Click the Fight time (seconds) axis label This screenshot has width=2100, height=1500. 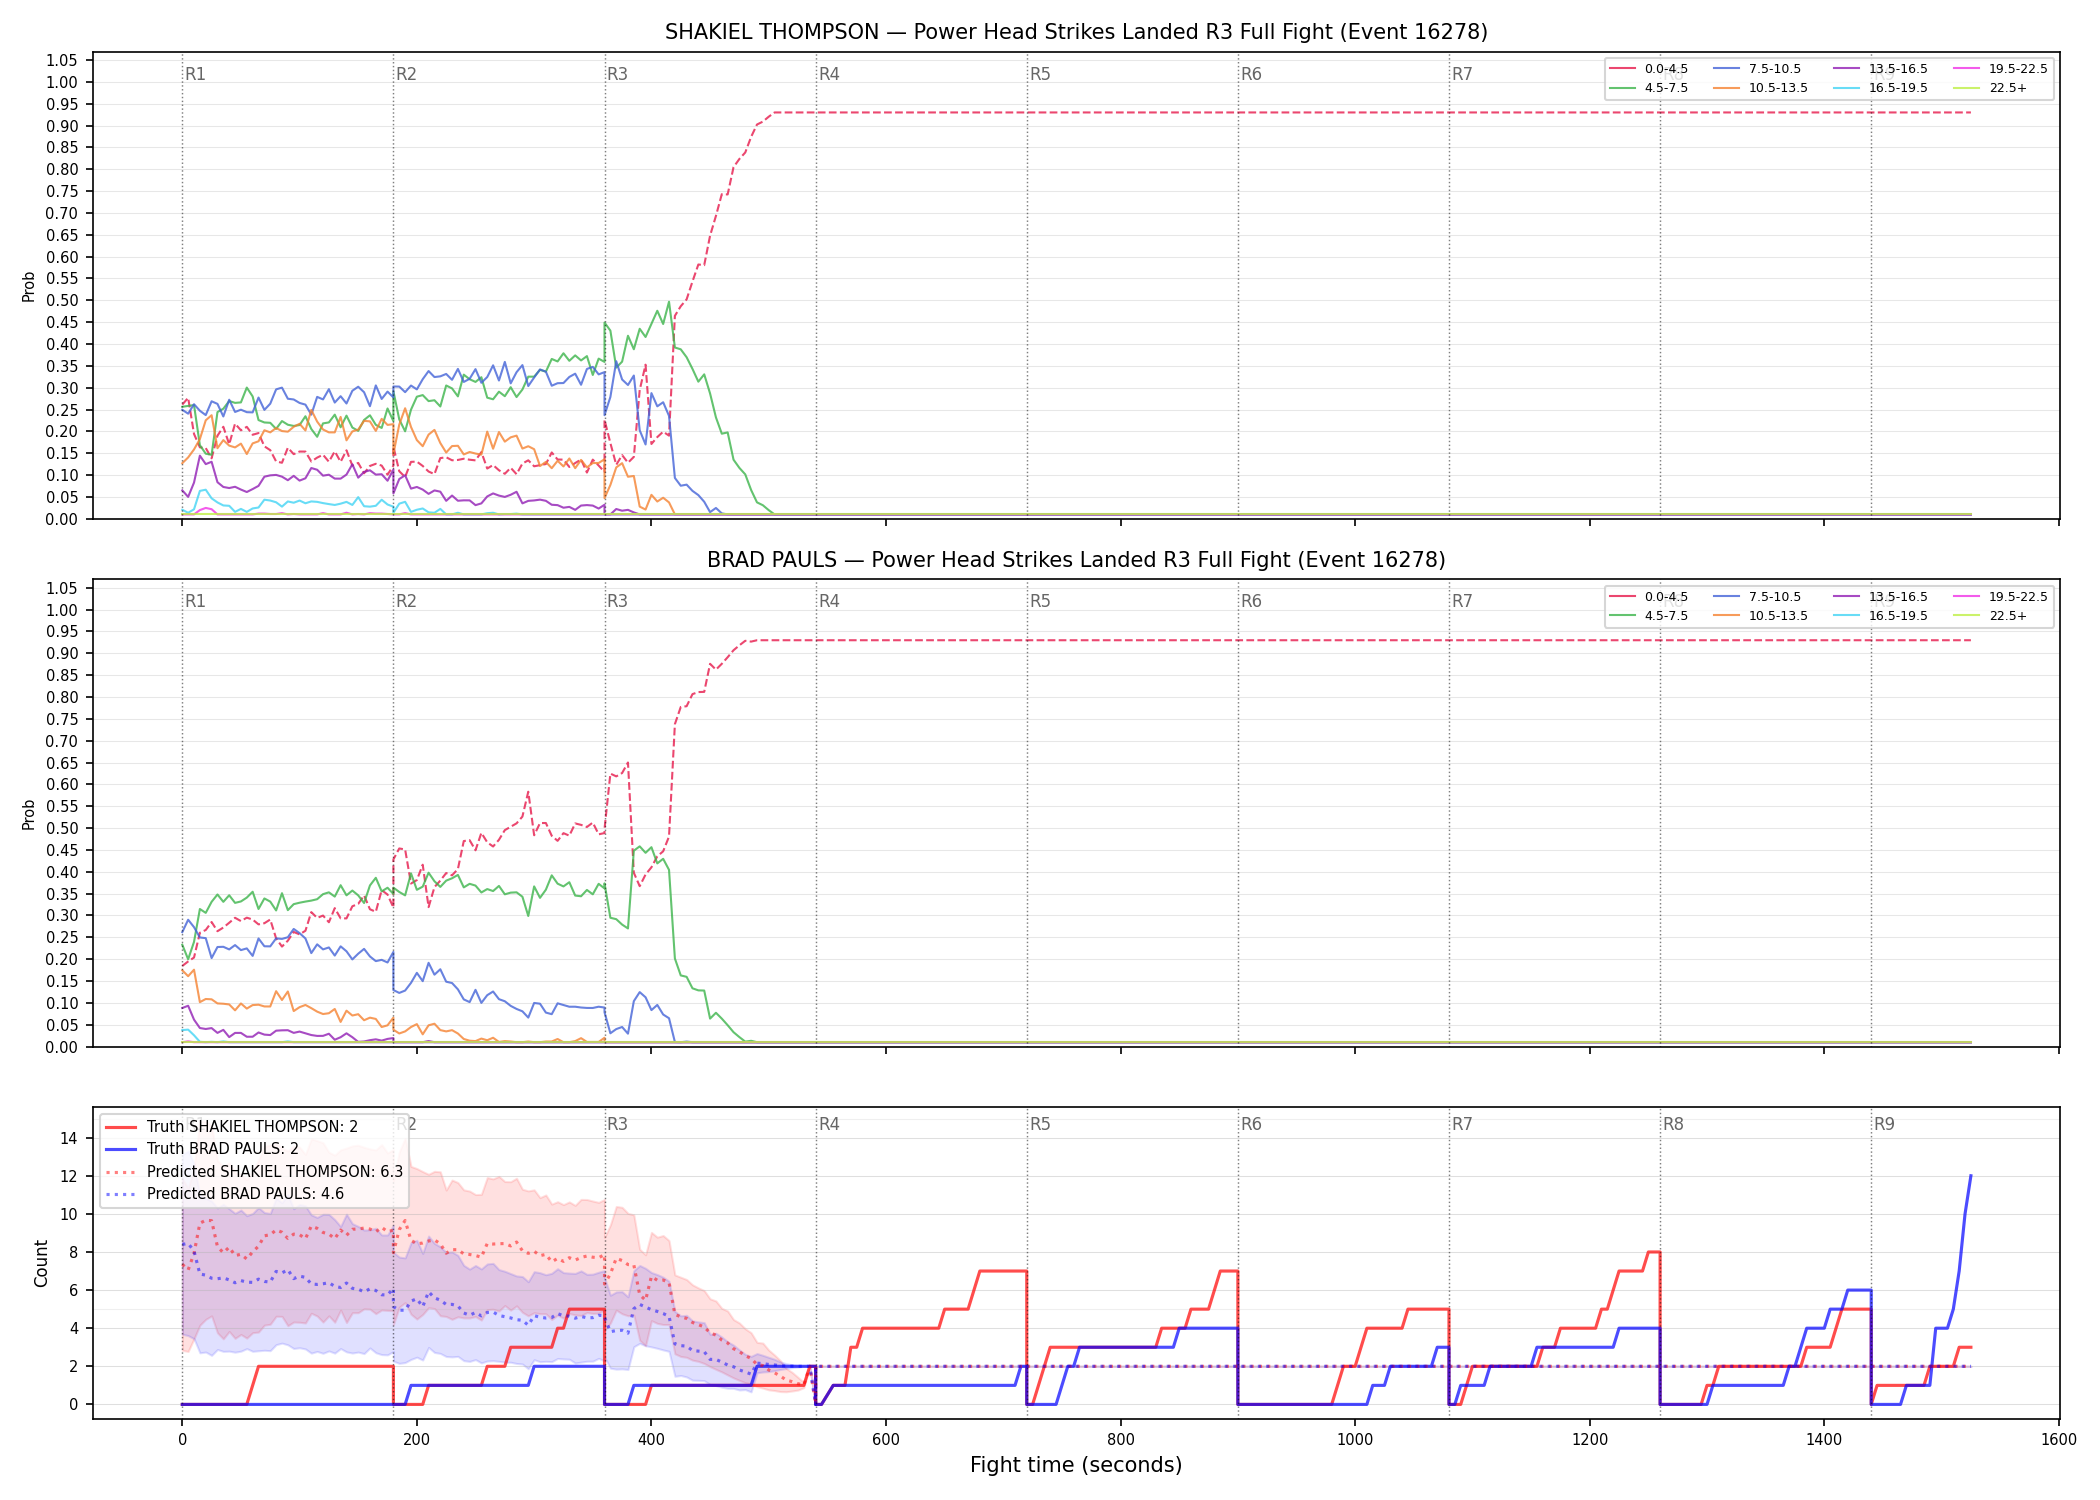pyautogui.click(x=1076, y=1465)
